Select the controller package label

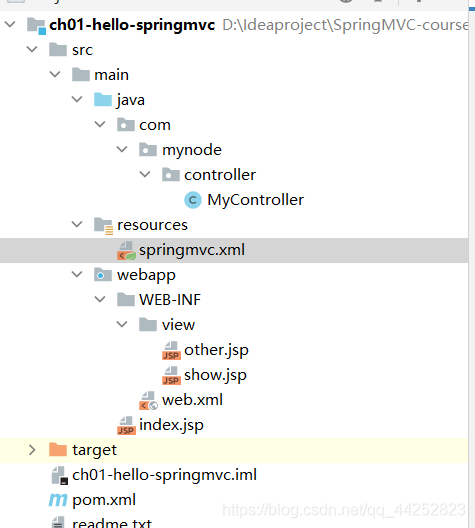click(x=220, y=175)
